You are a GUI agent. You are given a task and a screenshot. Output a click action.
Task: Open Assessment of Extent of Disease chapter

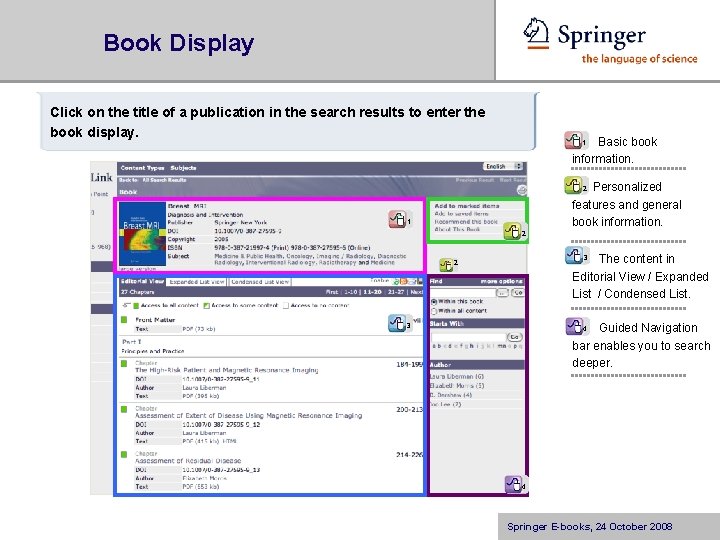coord(248,416)
